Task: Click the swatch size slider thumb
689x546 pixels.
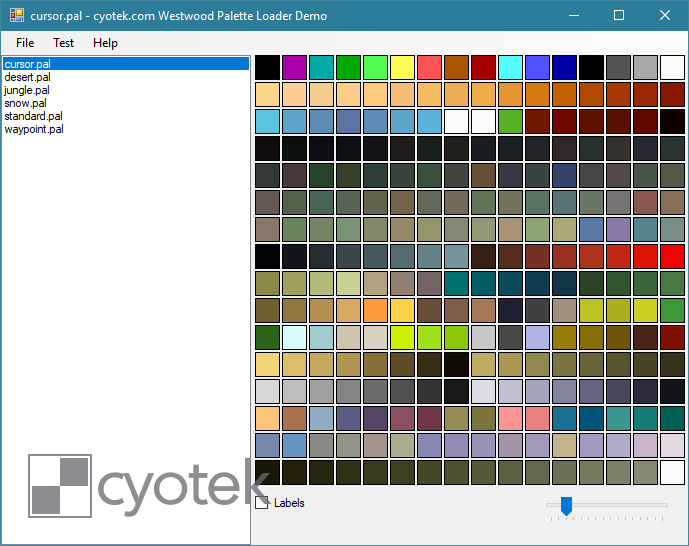Action: click(566, 506)
